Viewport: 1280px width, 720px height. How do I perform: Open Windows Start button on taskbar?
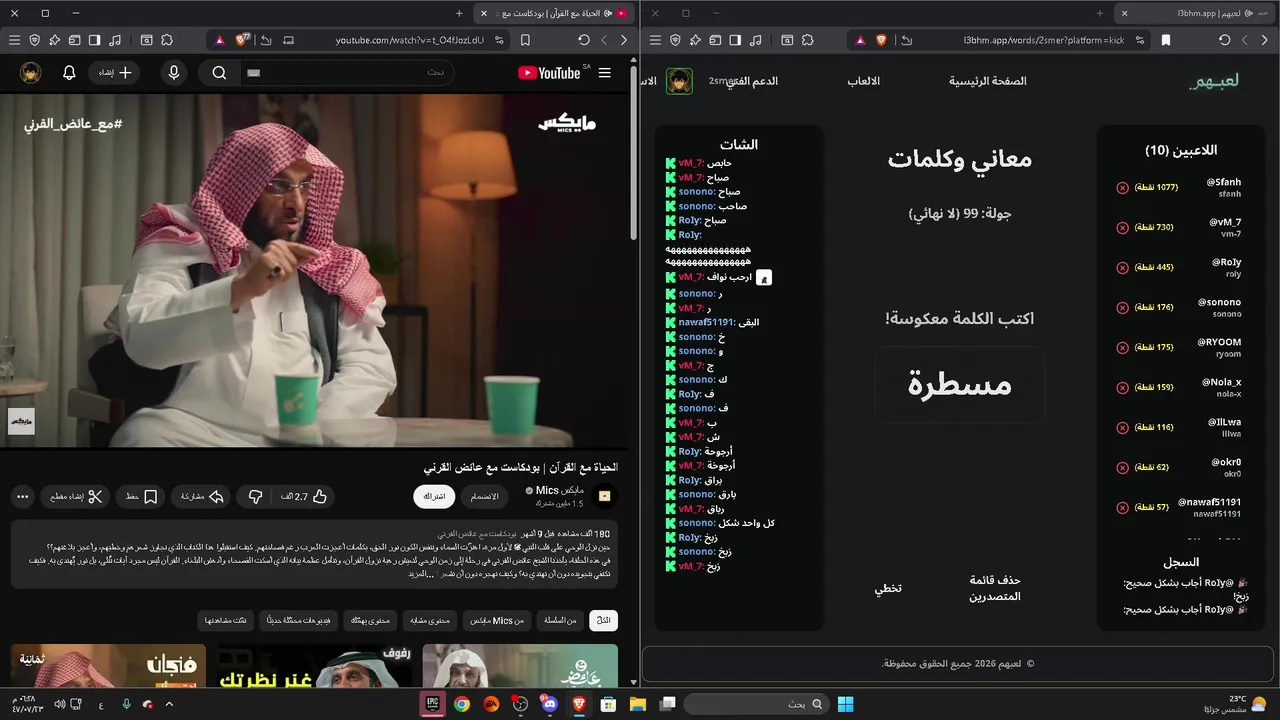[x=845, y=704]
